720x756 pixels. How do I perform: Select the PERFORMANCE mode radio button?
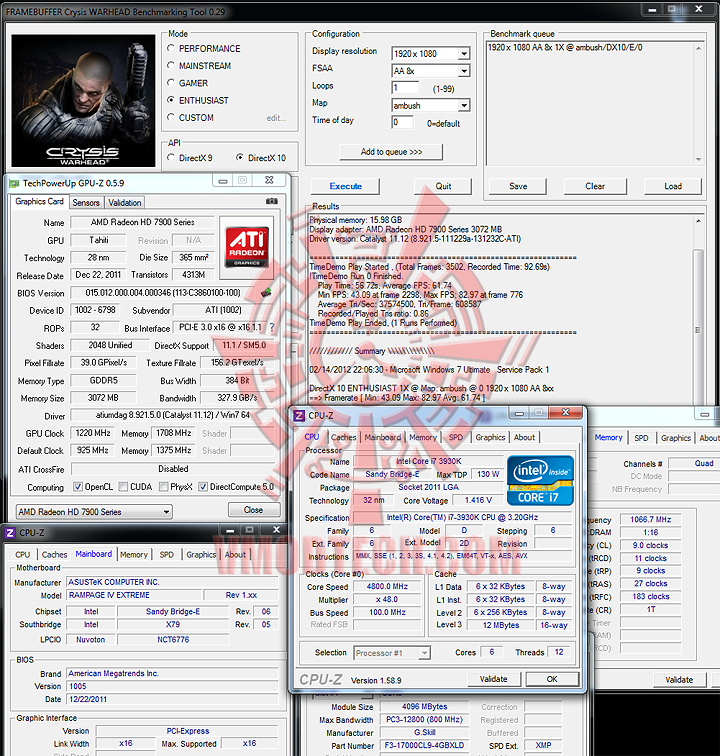171,48
